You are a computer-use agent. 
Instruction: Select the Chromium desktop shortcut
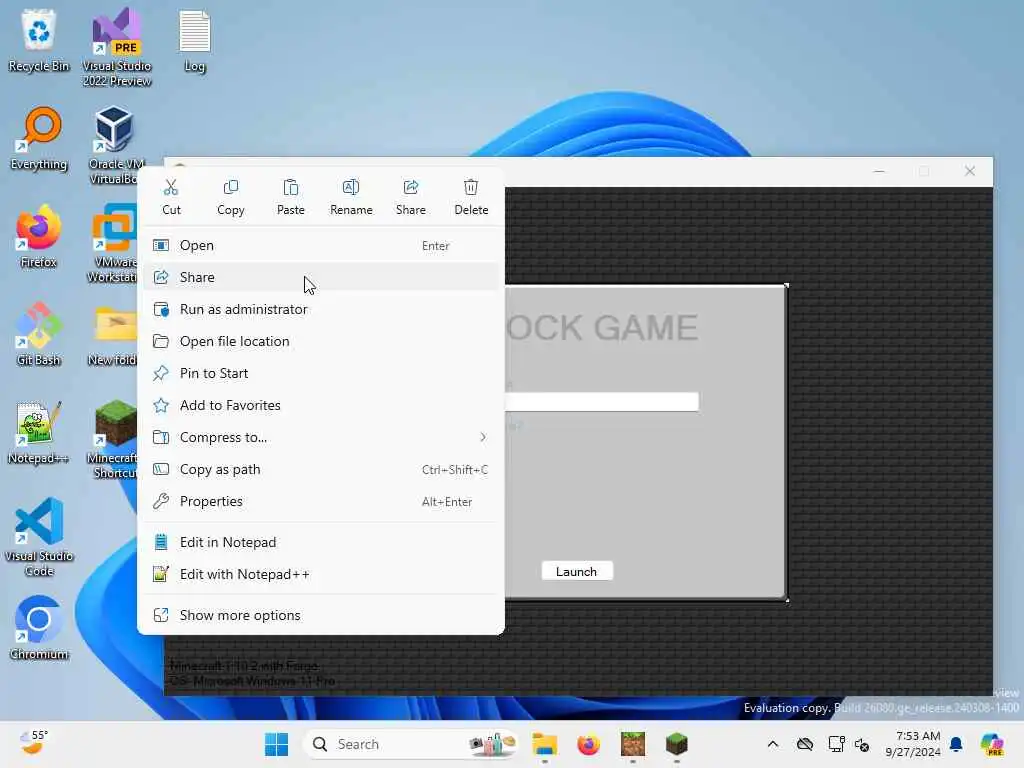(39, 628)
